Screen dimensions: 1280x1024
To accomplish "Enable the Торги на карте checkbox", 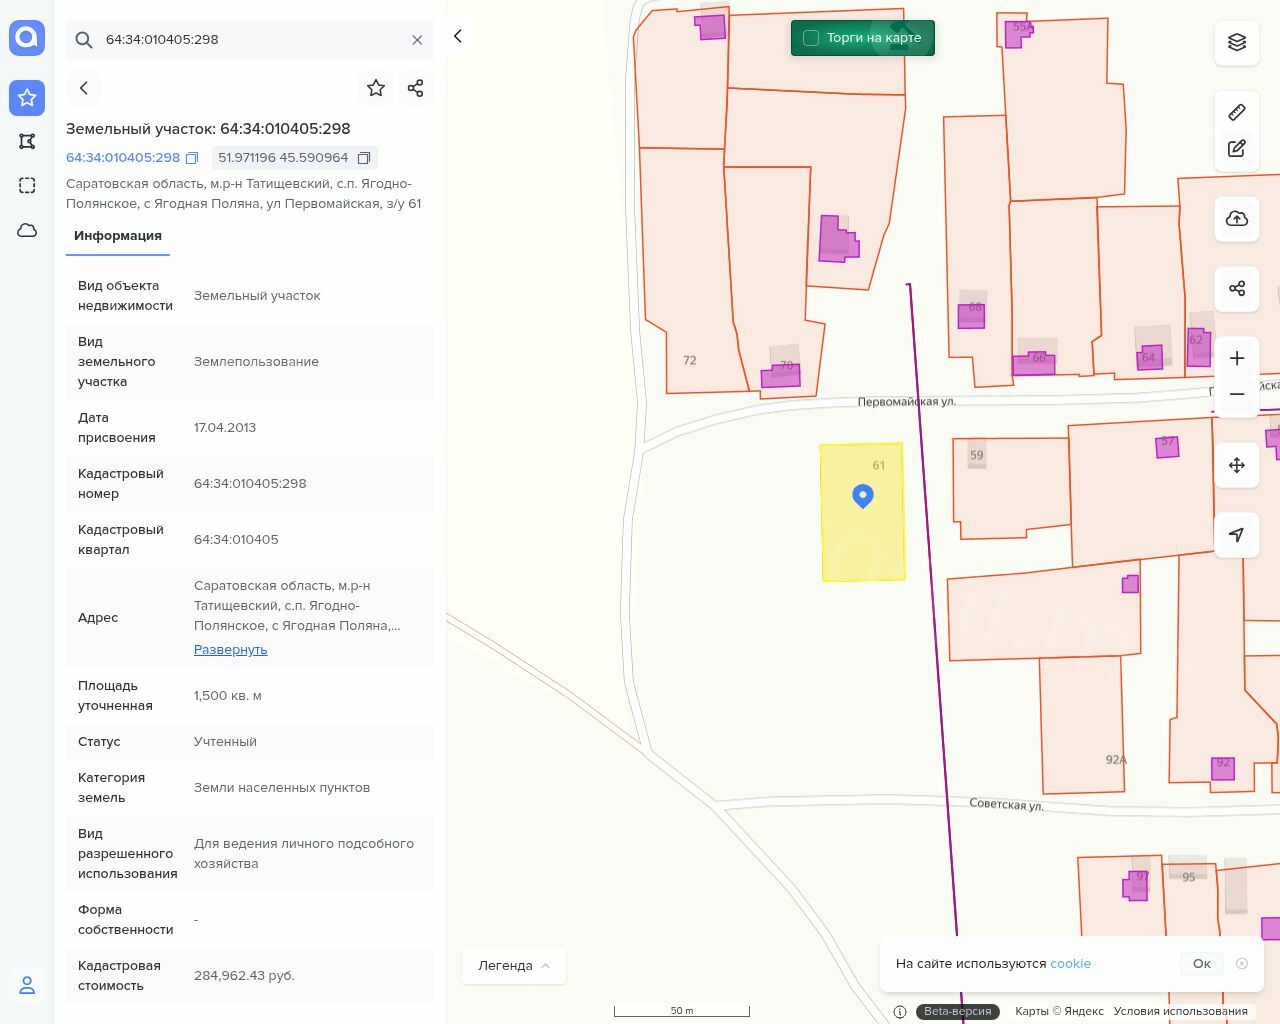I will (x=811, y=38).
